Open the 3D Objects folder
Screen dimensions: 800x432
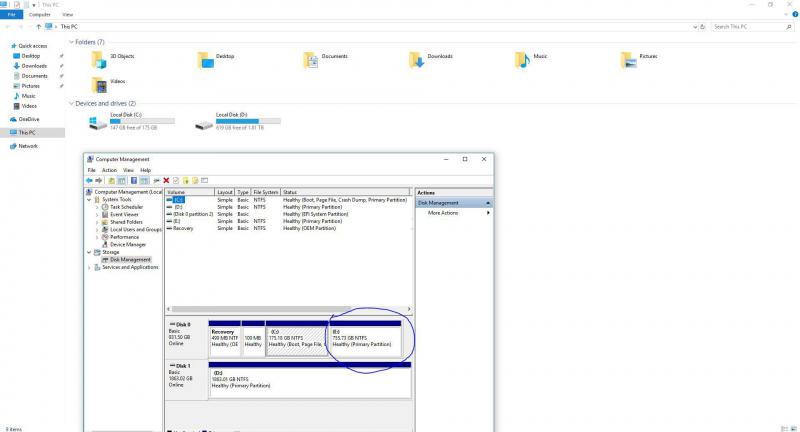[97, 59]
